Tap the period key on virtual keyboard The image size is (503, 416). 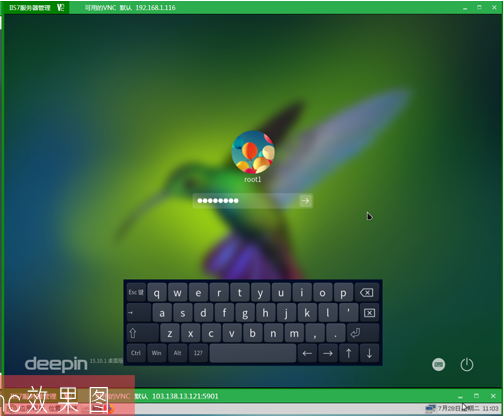(335, 333)
